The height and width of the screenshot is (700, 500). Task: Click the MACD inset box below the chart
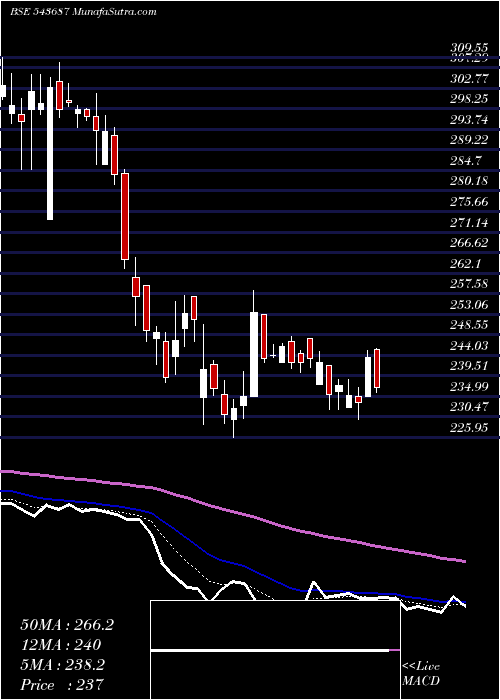coord(275,650)
